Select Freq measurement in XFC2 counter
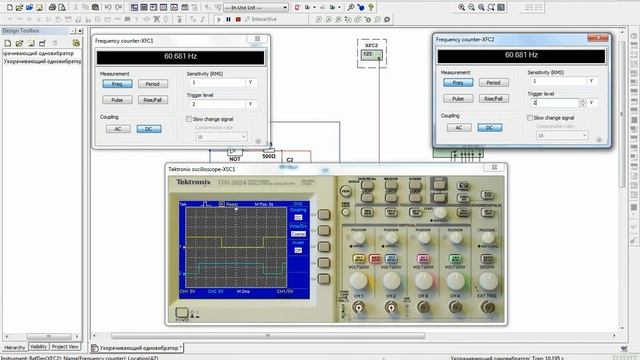The width and height of the screenshot is (640, 360). (x=458, y=83)
